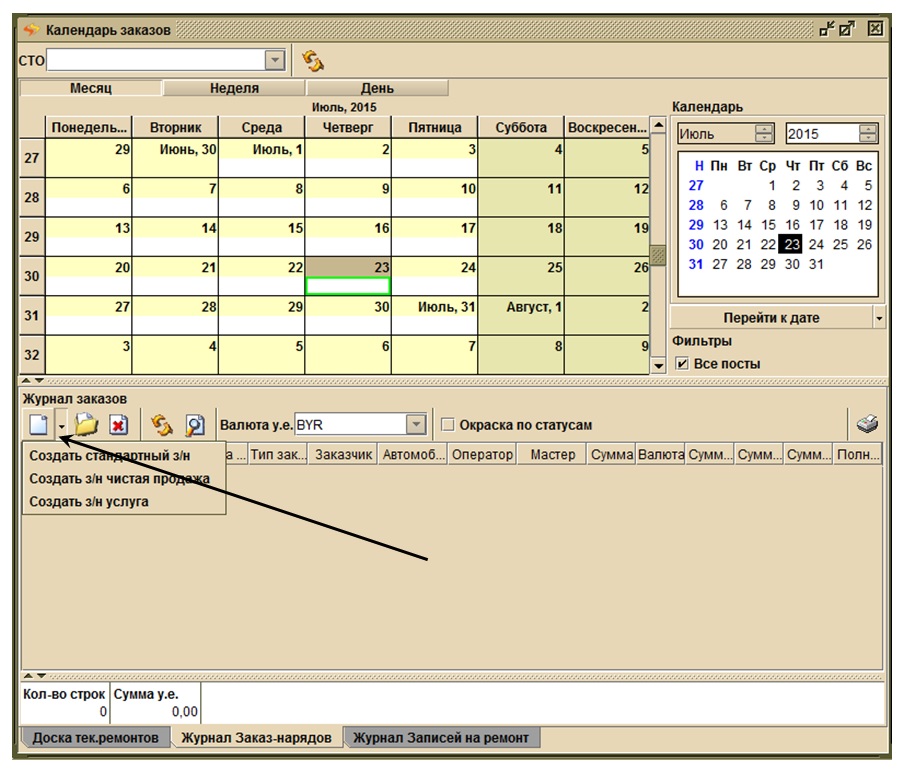Open Журнал Заказ-нарядов tab
This screenshot has height=773, width=907.
[x=256, y=738]
